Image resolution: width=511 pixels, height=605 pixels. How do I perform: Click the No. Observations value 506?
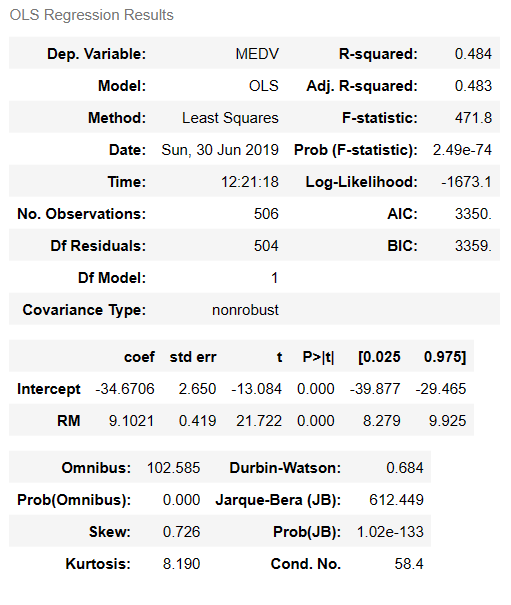pos(266,214)
